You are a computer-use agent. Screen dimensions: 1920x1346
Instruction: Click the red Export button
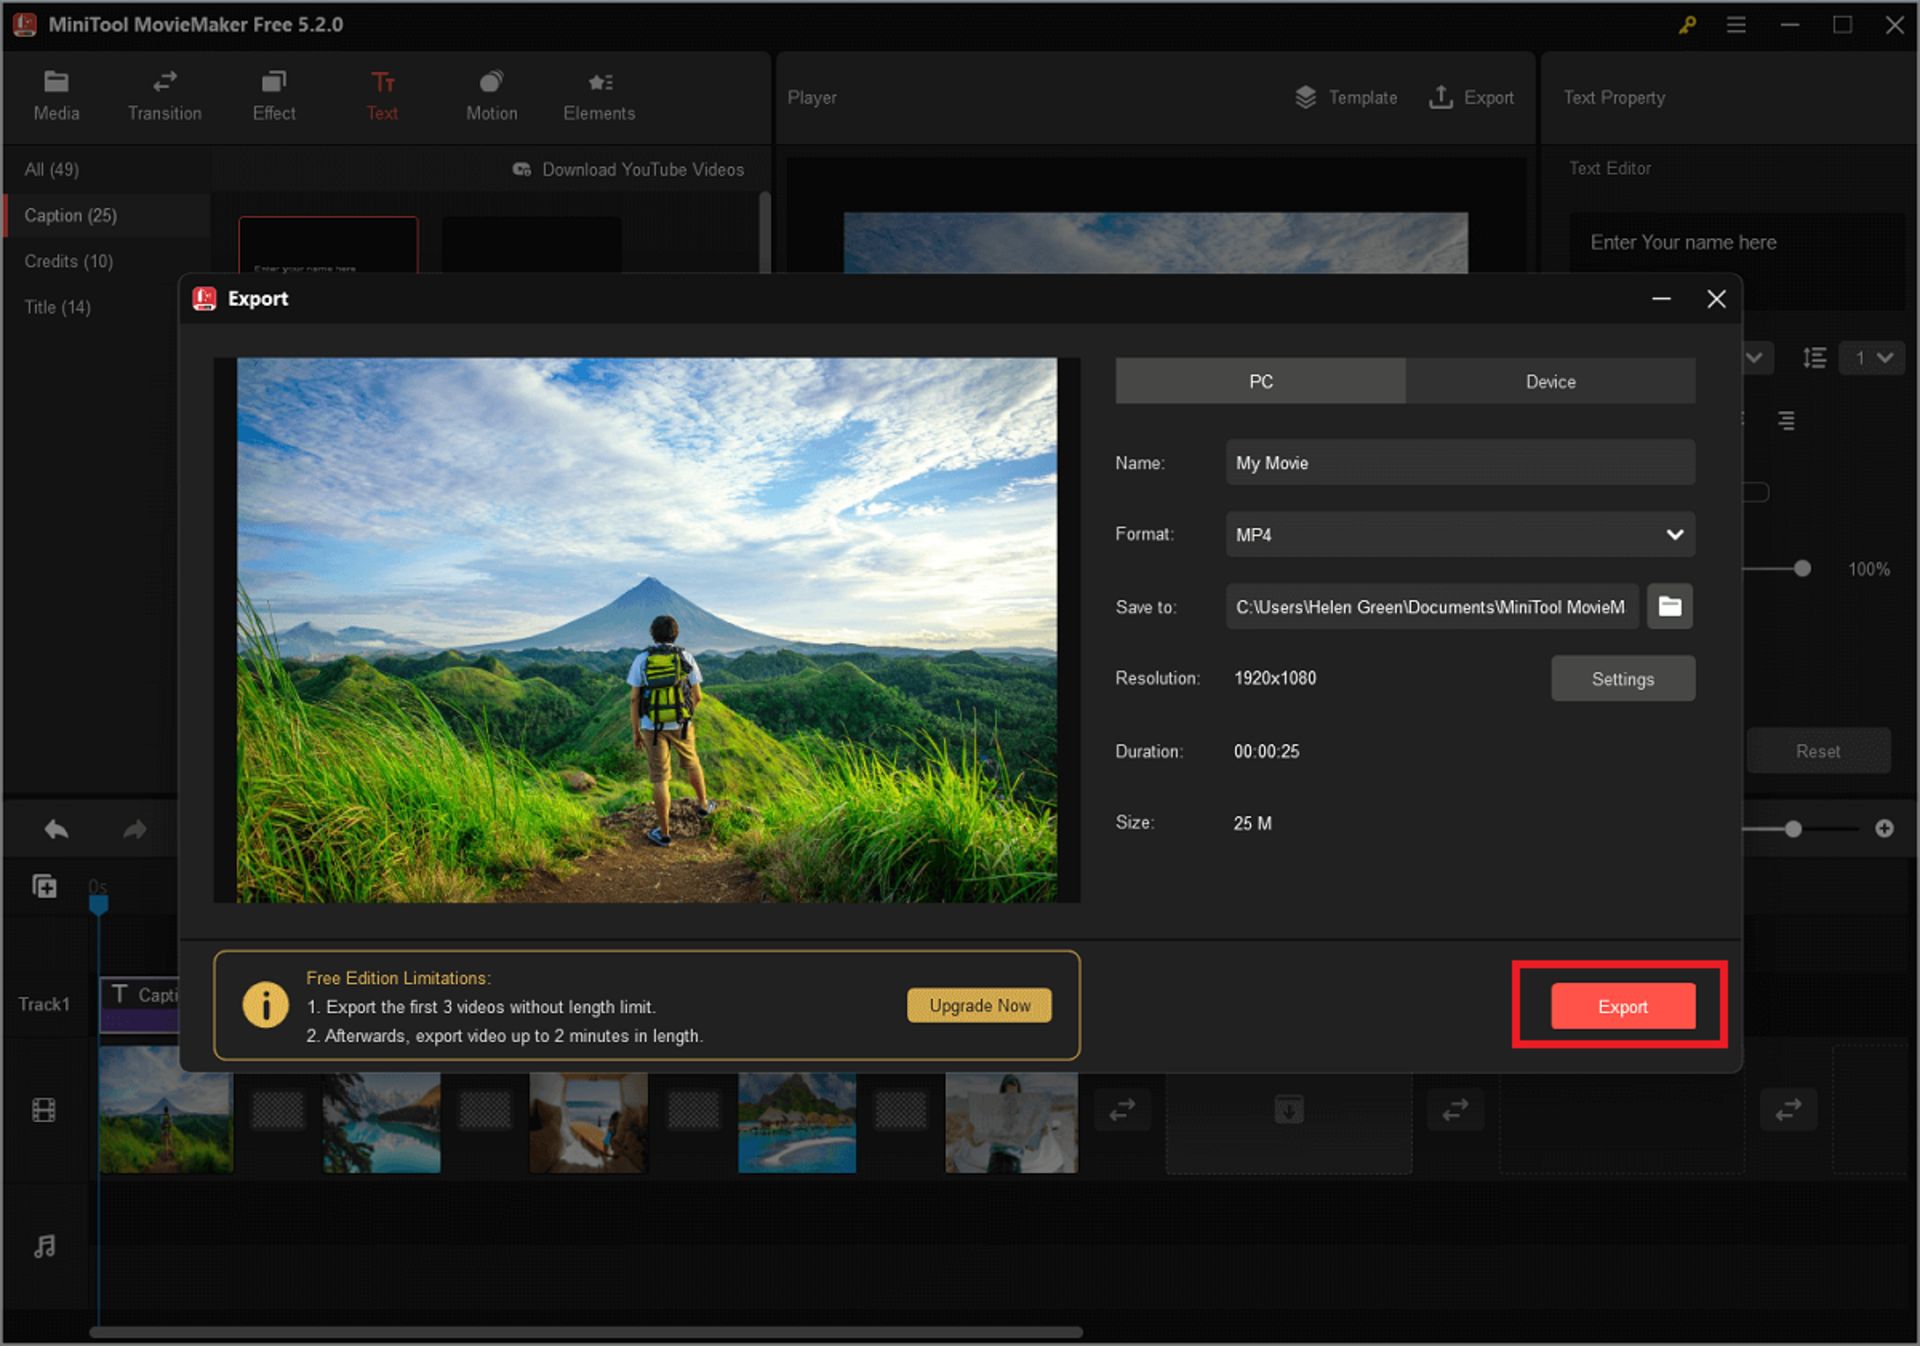point(1622,1006)
